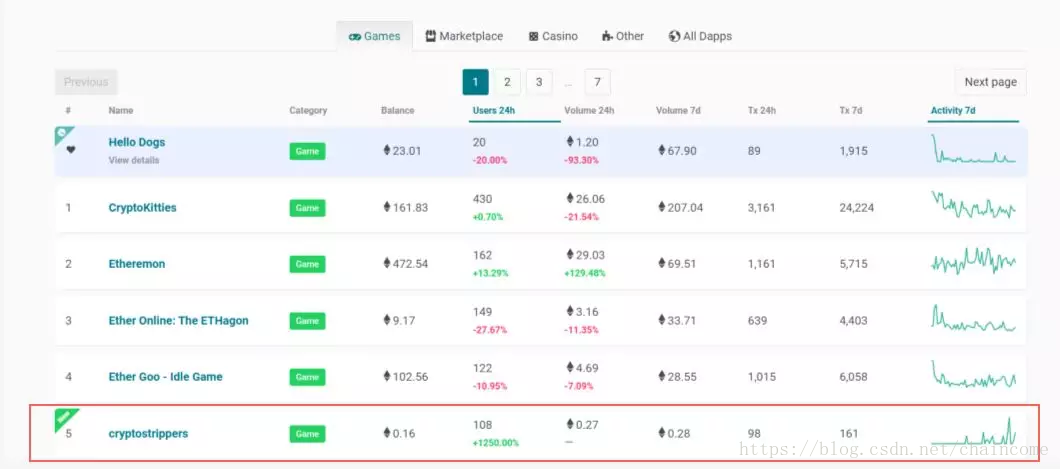The width and height of the screenshot is (1060, 469).
Task: Click the store icon on Marketplace tab
Action: (x=431, y=36)
